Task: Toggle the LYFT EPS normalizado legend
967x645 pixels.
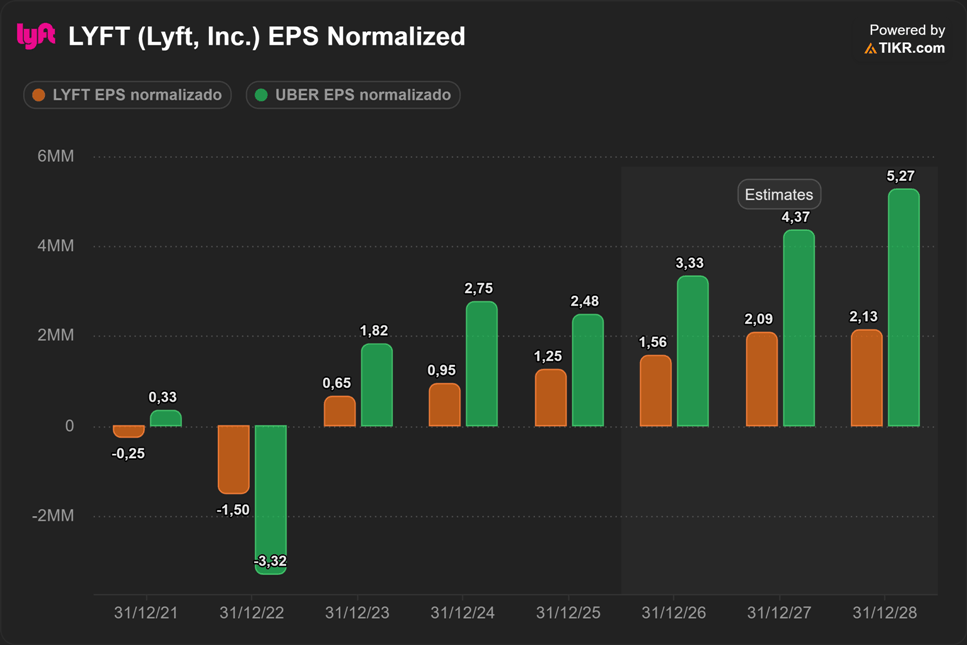Action: click(127, 95)
